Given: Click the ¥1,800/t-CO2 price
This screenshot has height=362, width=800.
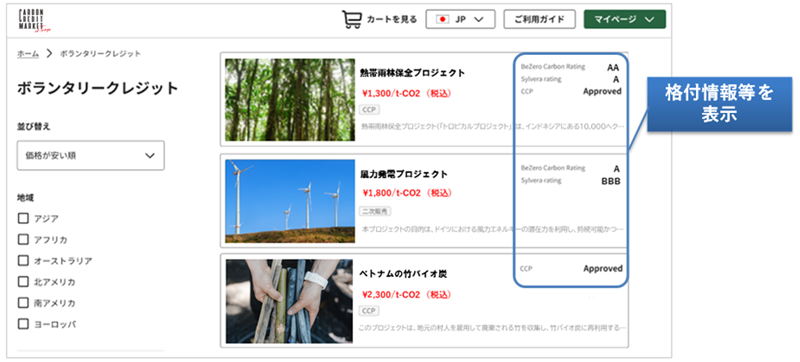Looking at the screenshot, I should coord(407,193).
